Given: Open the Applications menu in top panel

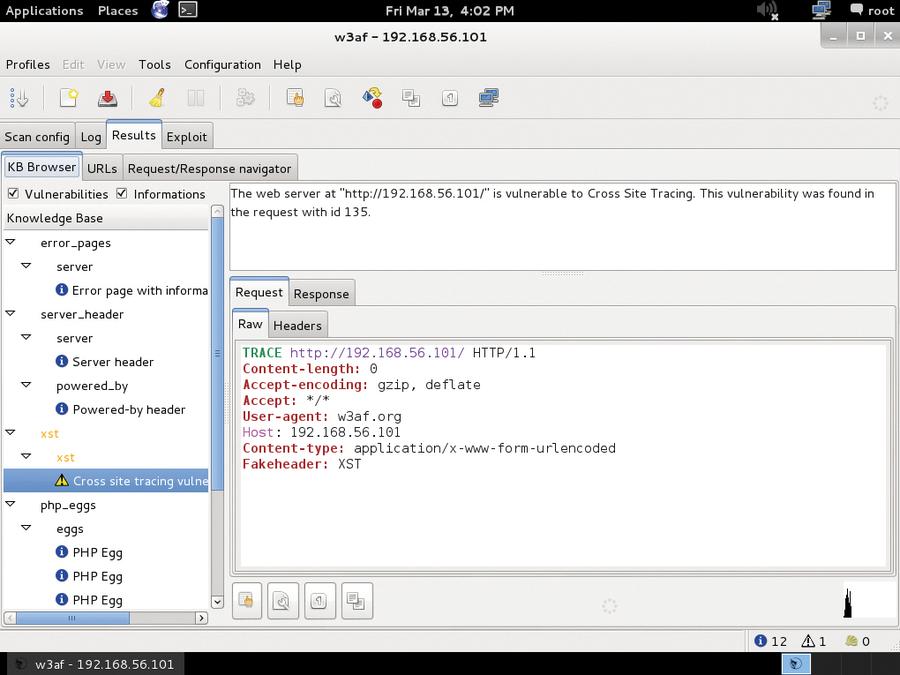Looking at the screenshot, I should [x=44, y=11].
